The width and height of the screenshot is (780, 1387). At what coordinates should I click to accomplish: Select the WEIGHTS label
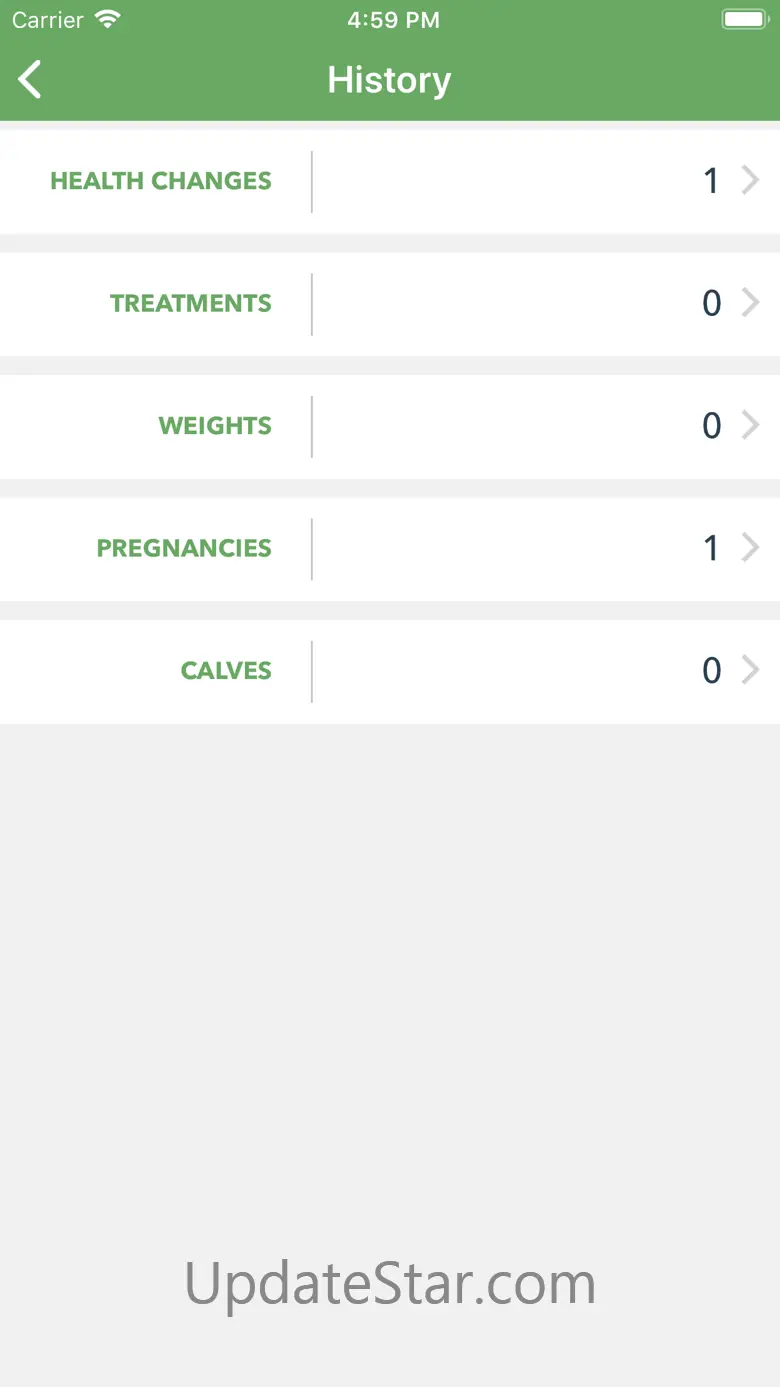pos(215,426)
